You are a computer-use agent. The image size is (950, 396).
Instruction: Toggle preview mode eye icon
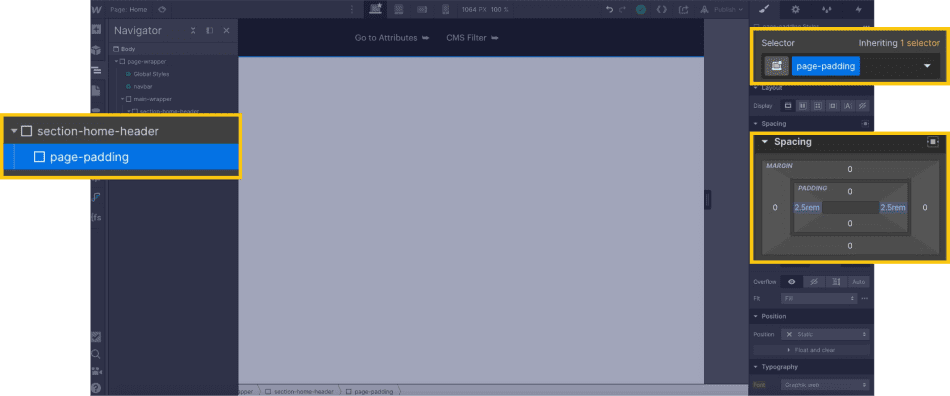pos(162,10)
